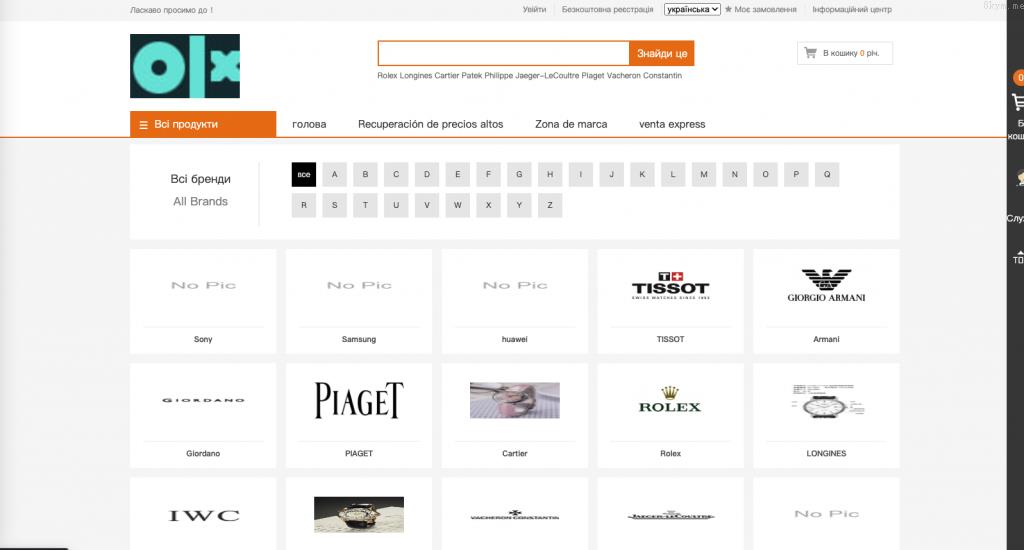Click the OLX logo
1024x550 pixels.
pyautogui.click(x=185, y=66)
